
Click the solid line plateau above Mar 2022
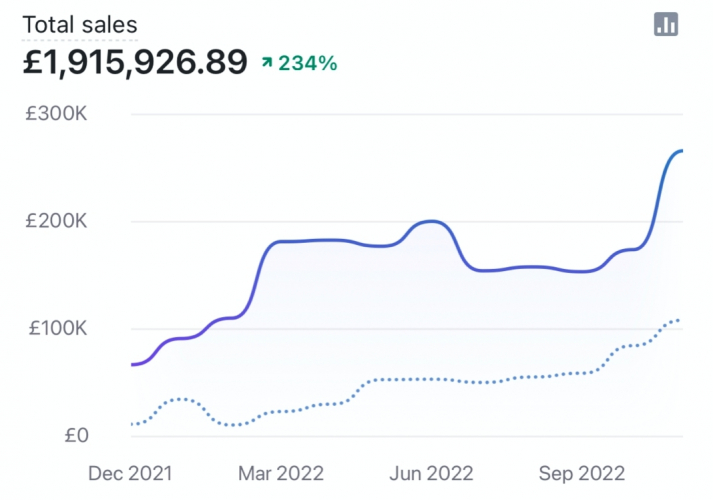(x=310, y=240)
